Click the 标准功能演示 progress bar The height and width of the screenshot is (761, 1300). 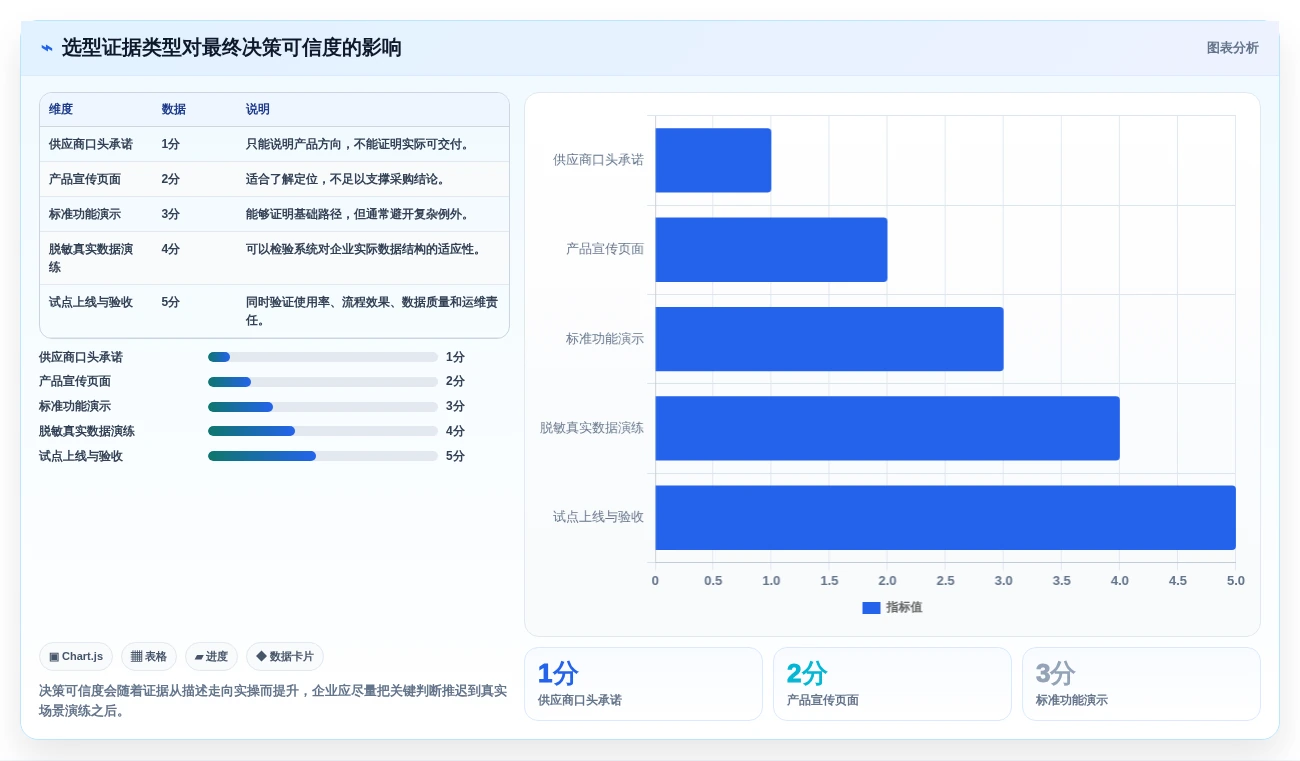pyautogui.click(x=323, y=407)
